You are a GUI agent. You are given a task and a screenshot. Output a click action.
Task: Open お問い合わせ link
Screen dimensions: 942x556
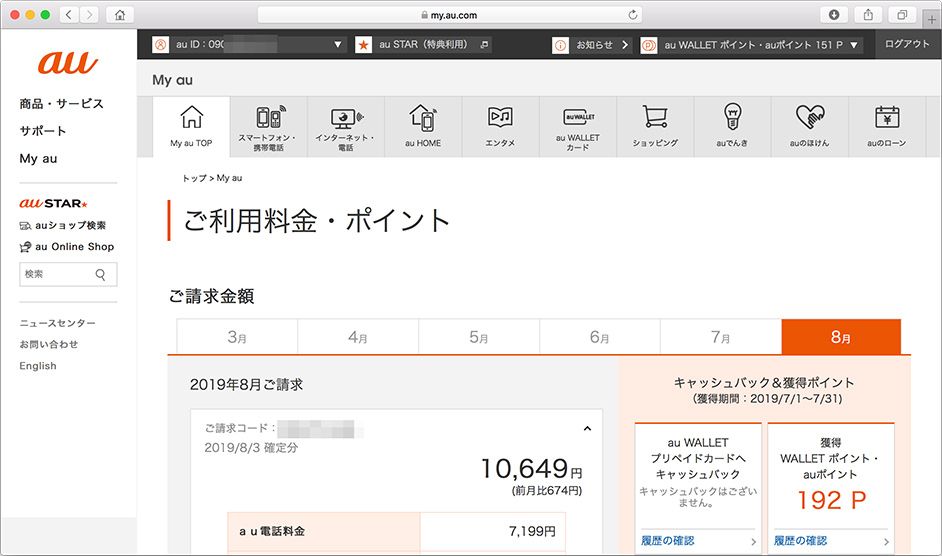[49, 344]
